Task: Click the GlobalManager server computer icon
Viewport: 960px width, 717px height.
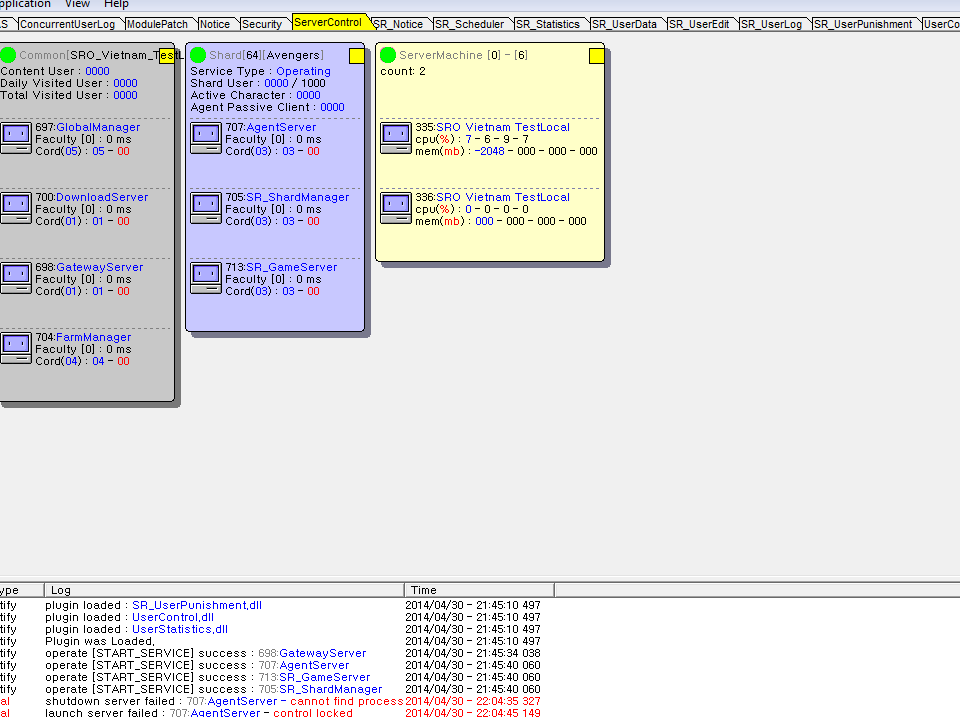Action: click(15, 138)
